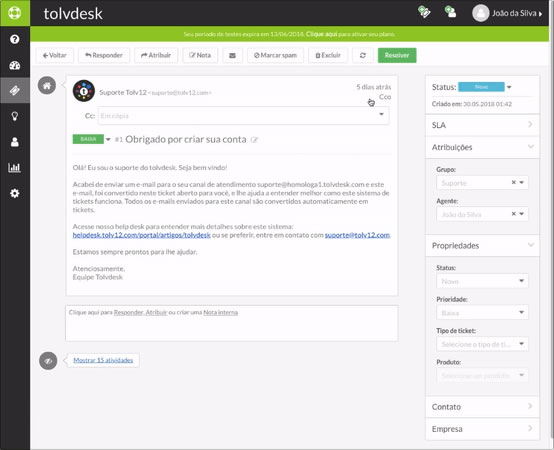Open the settings gear sidebar icon

14,193
